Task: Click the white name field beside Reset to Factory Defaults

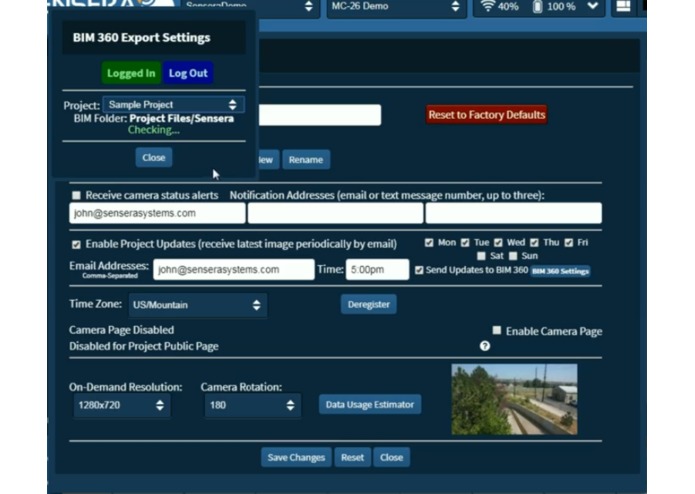Action: (320, 115)
